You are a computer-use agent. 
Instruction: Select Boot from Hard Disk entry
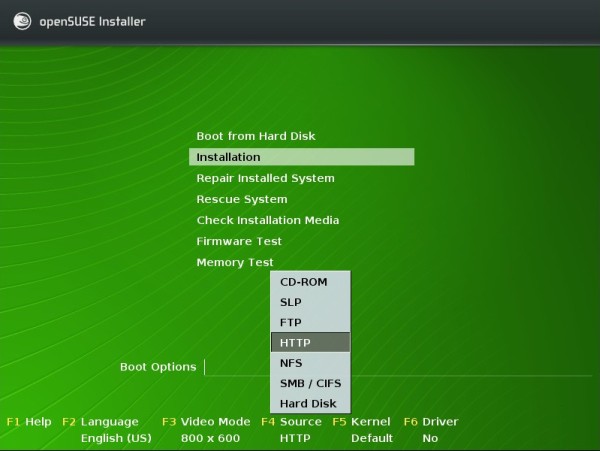point(256,136)
